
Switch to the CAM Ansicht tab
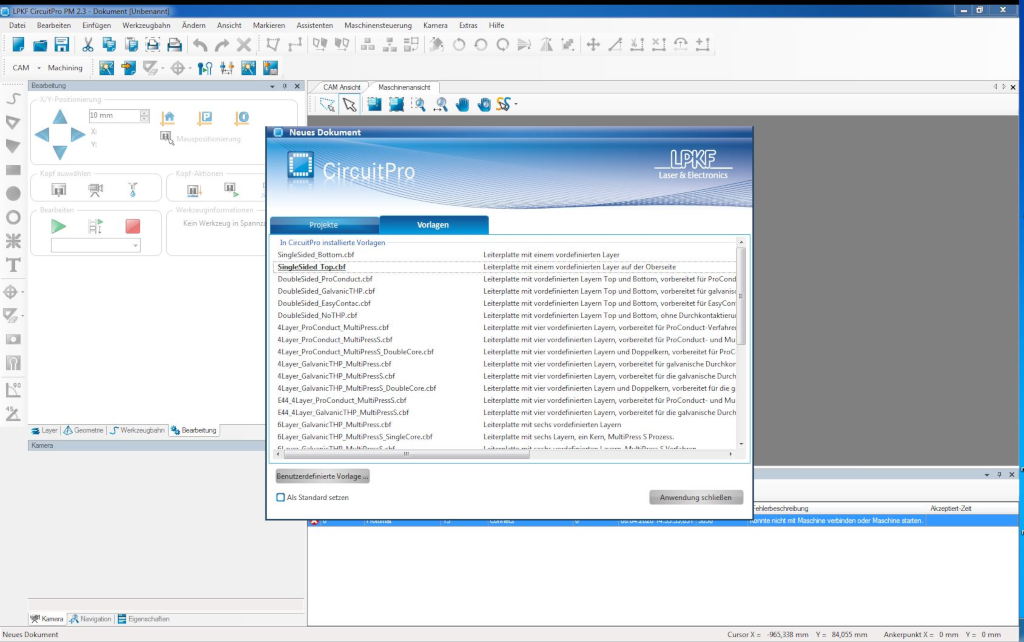click(x=342, y=87)
